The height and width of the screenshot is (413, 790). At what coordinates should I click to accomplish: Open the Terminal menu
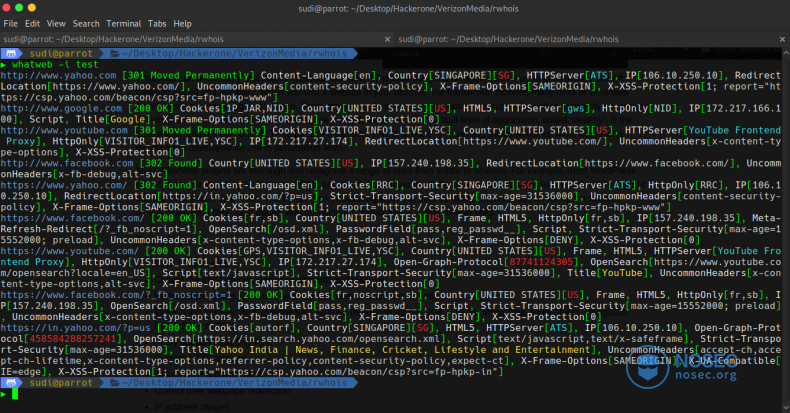123,24
